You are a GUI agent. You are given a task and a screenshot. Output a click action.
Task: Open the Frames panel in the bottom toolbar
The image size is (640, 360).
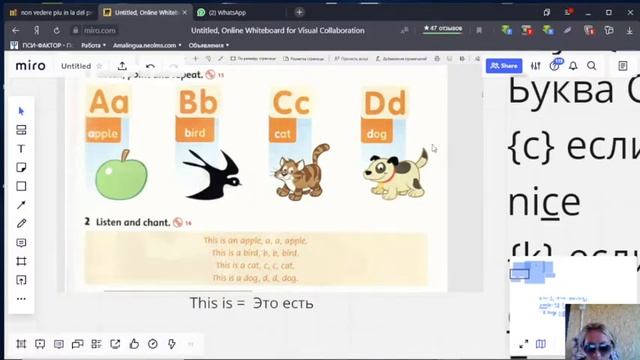(x=21, y=344)
